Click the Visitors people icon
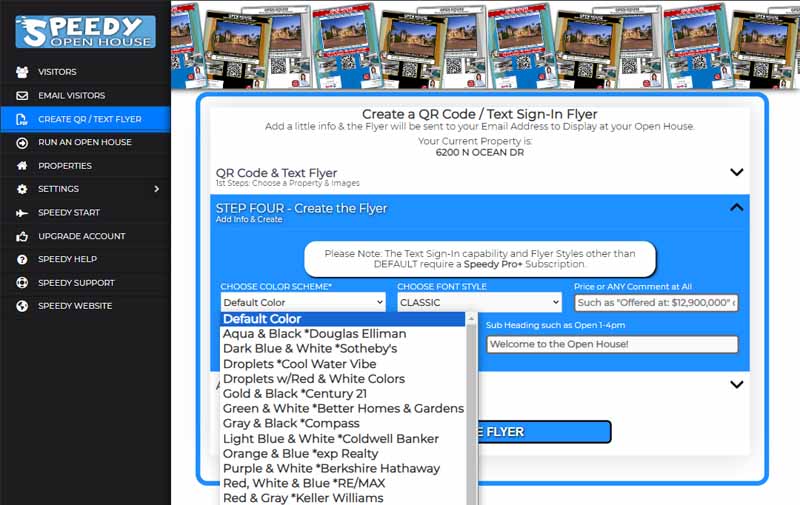800x505 pixels. (22, 72)
